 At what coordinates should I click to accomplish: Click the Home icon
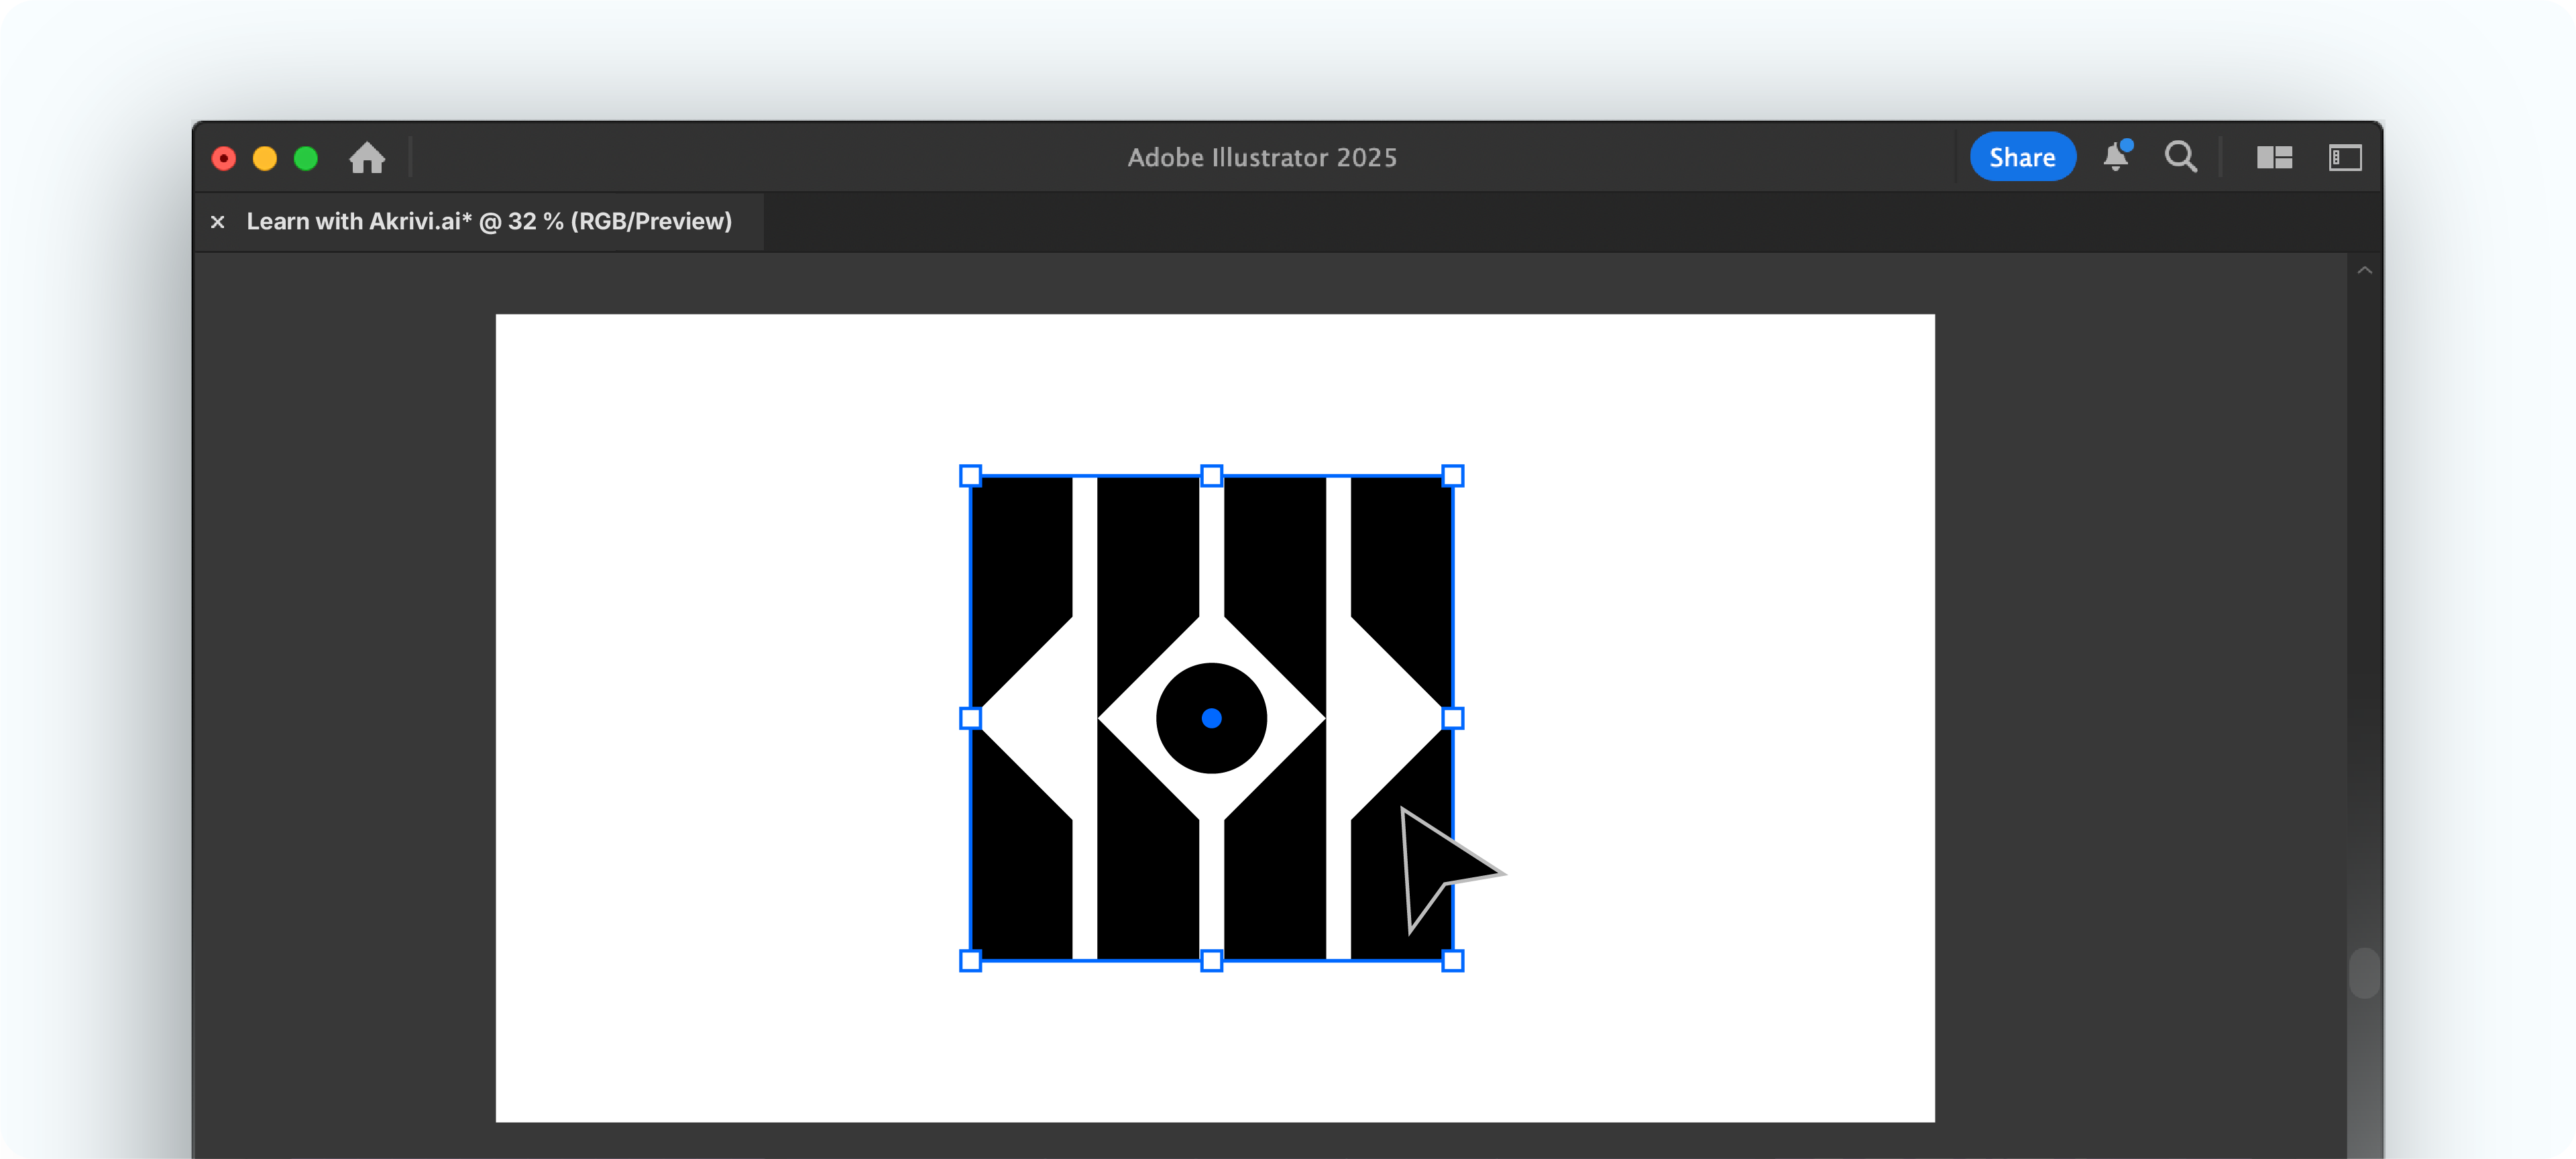coord(367,158)
